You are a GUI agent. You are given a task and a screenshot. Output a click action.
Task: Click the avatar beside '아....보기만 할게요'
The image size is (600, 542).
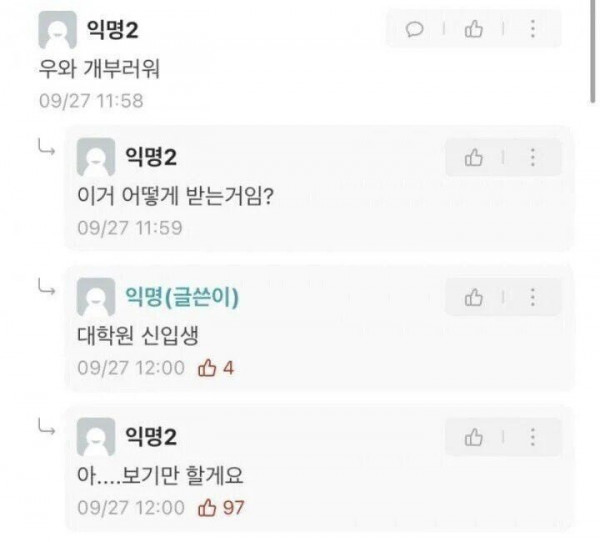tap(96, 438)
